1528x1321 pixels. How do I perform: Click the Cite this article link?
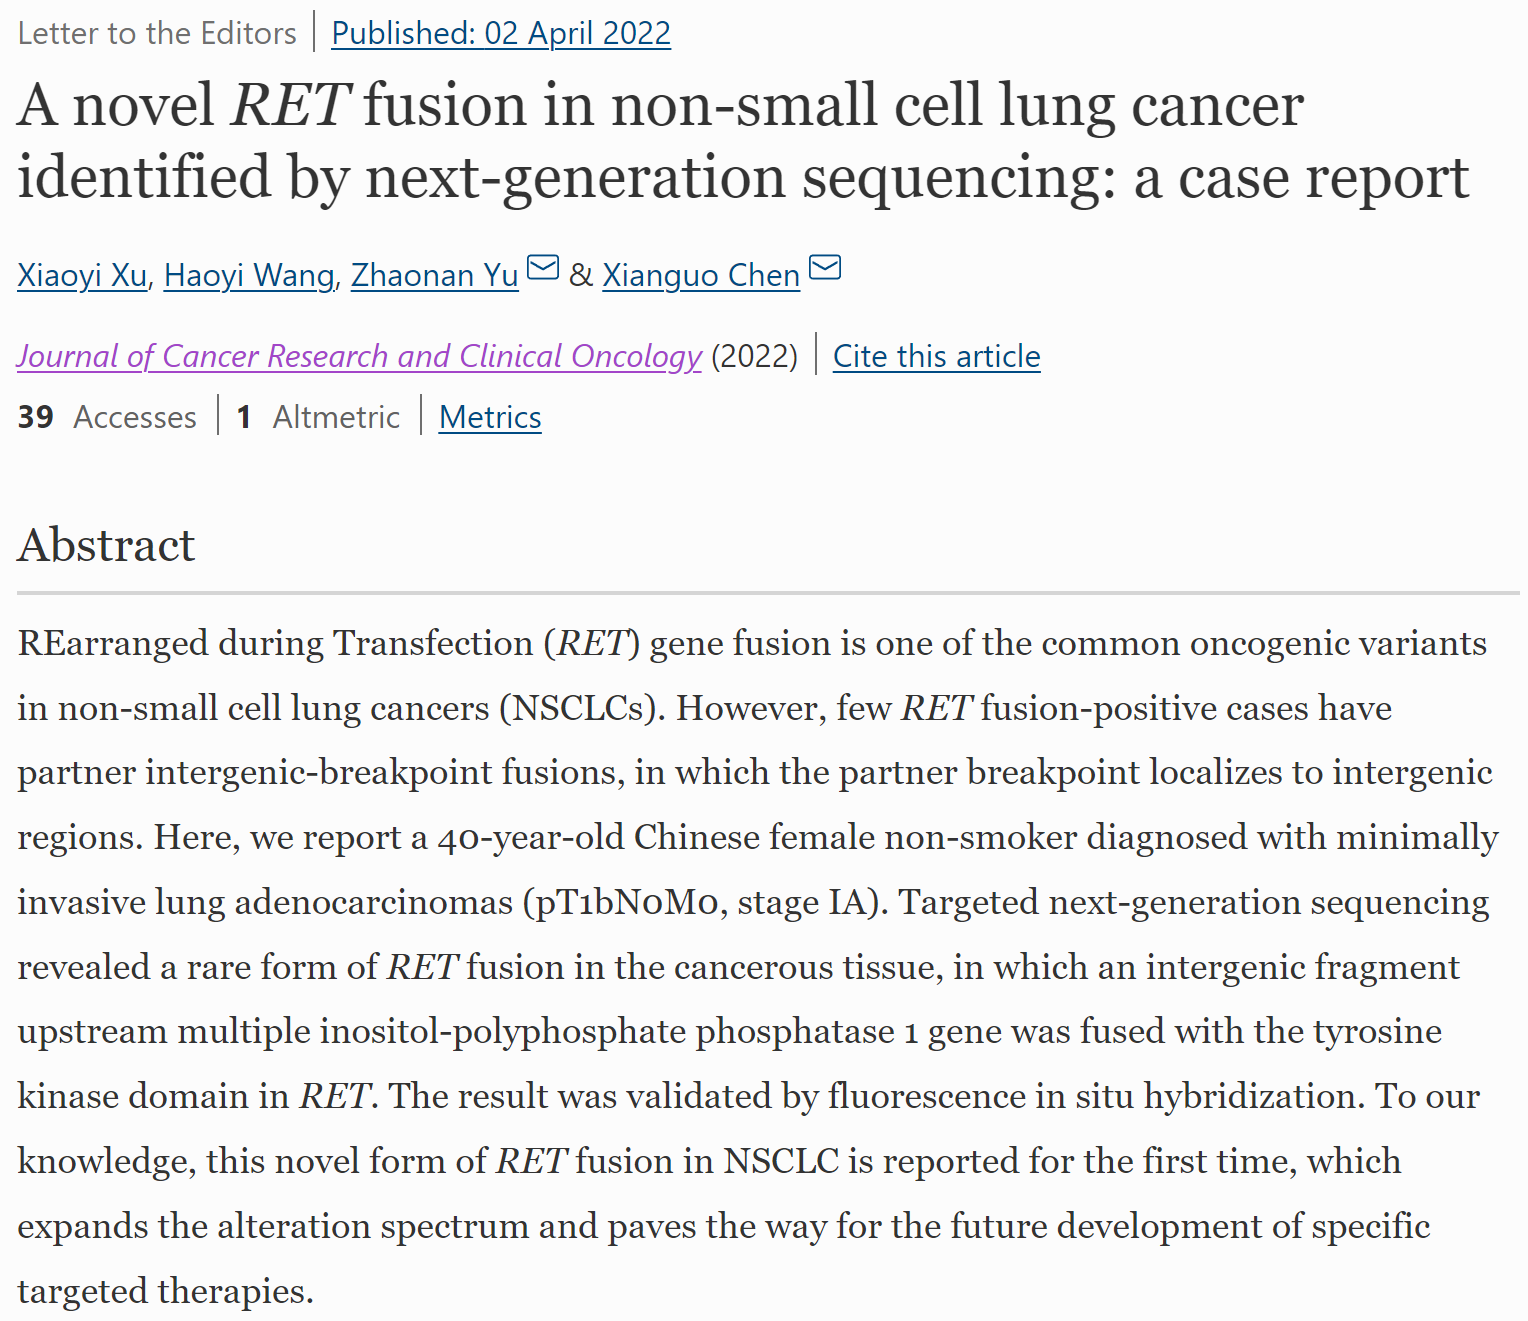(x=936, y=356)
